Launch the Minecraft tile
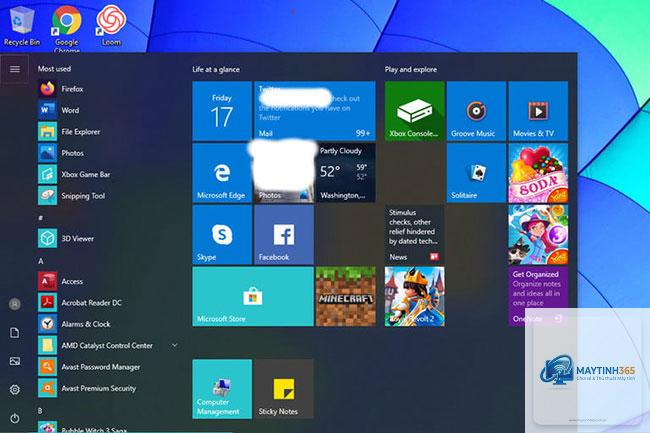Viewport: 650px width, 433px height. [346, 296]
